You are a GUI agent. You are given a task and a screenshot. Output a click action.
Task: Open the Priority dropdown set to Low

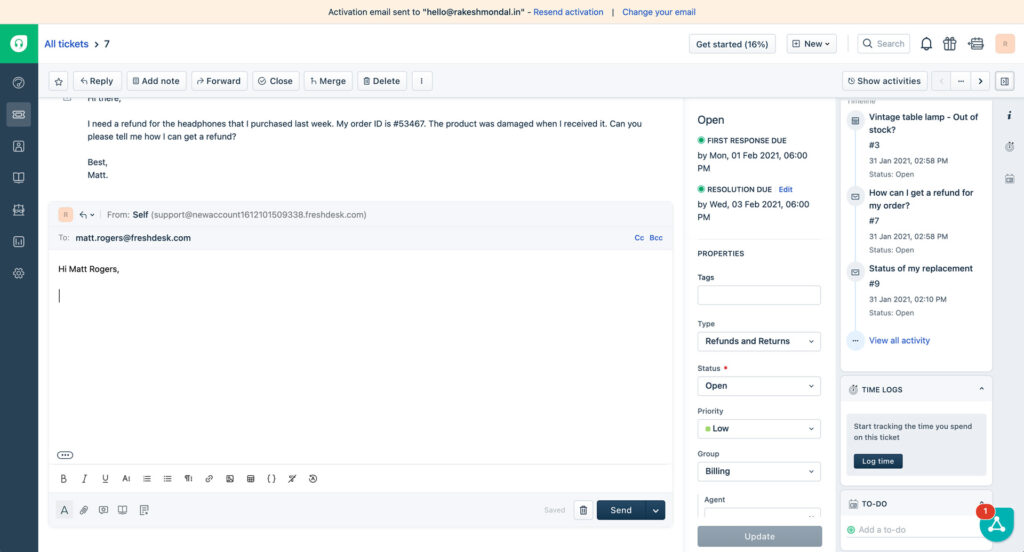click(759, 428)
